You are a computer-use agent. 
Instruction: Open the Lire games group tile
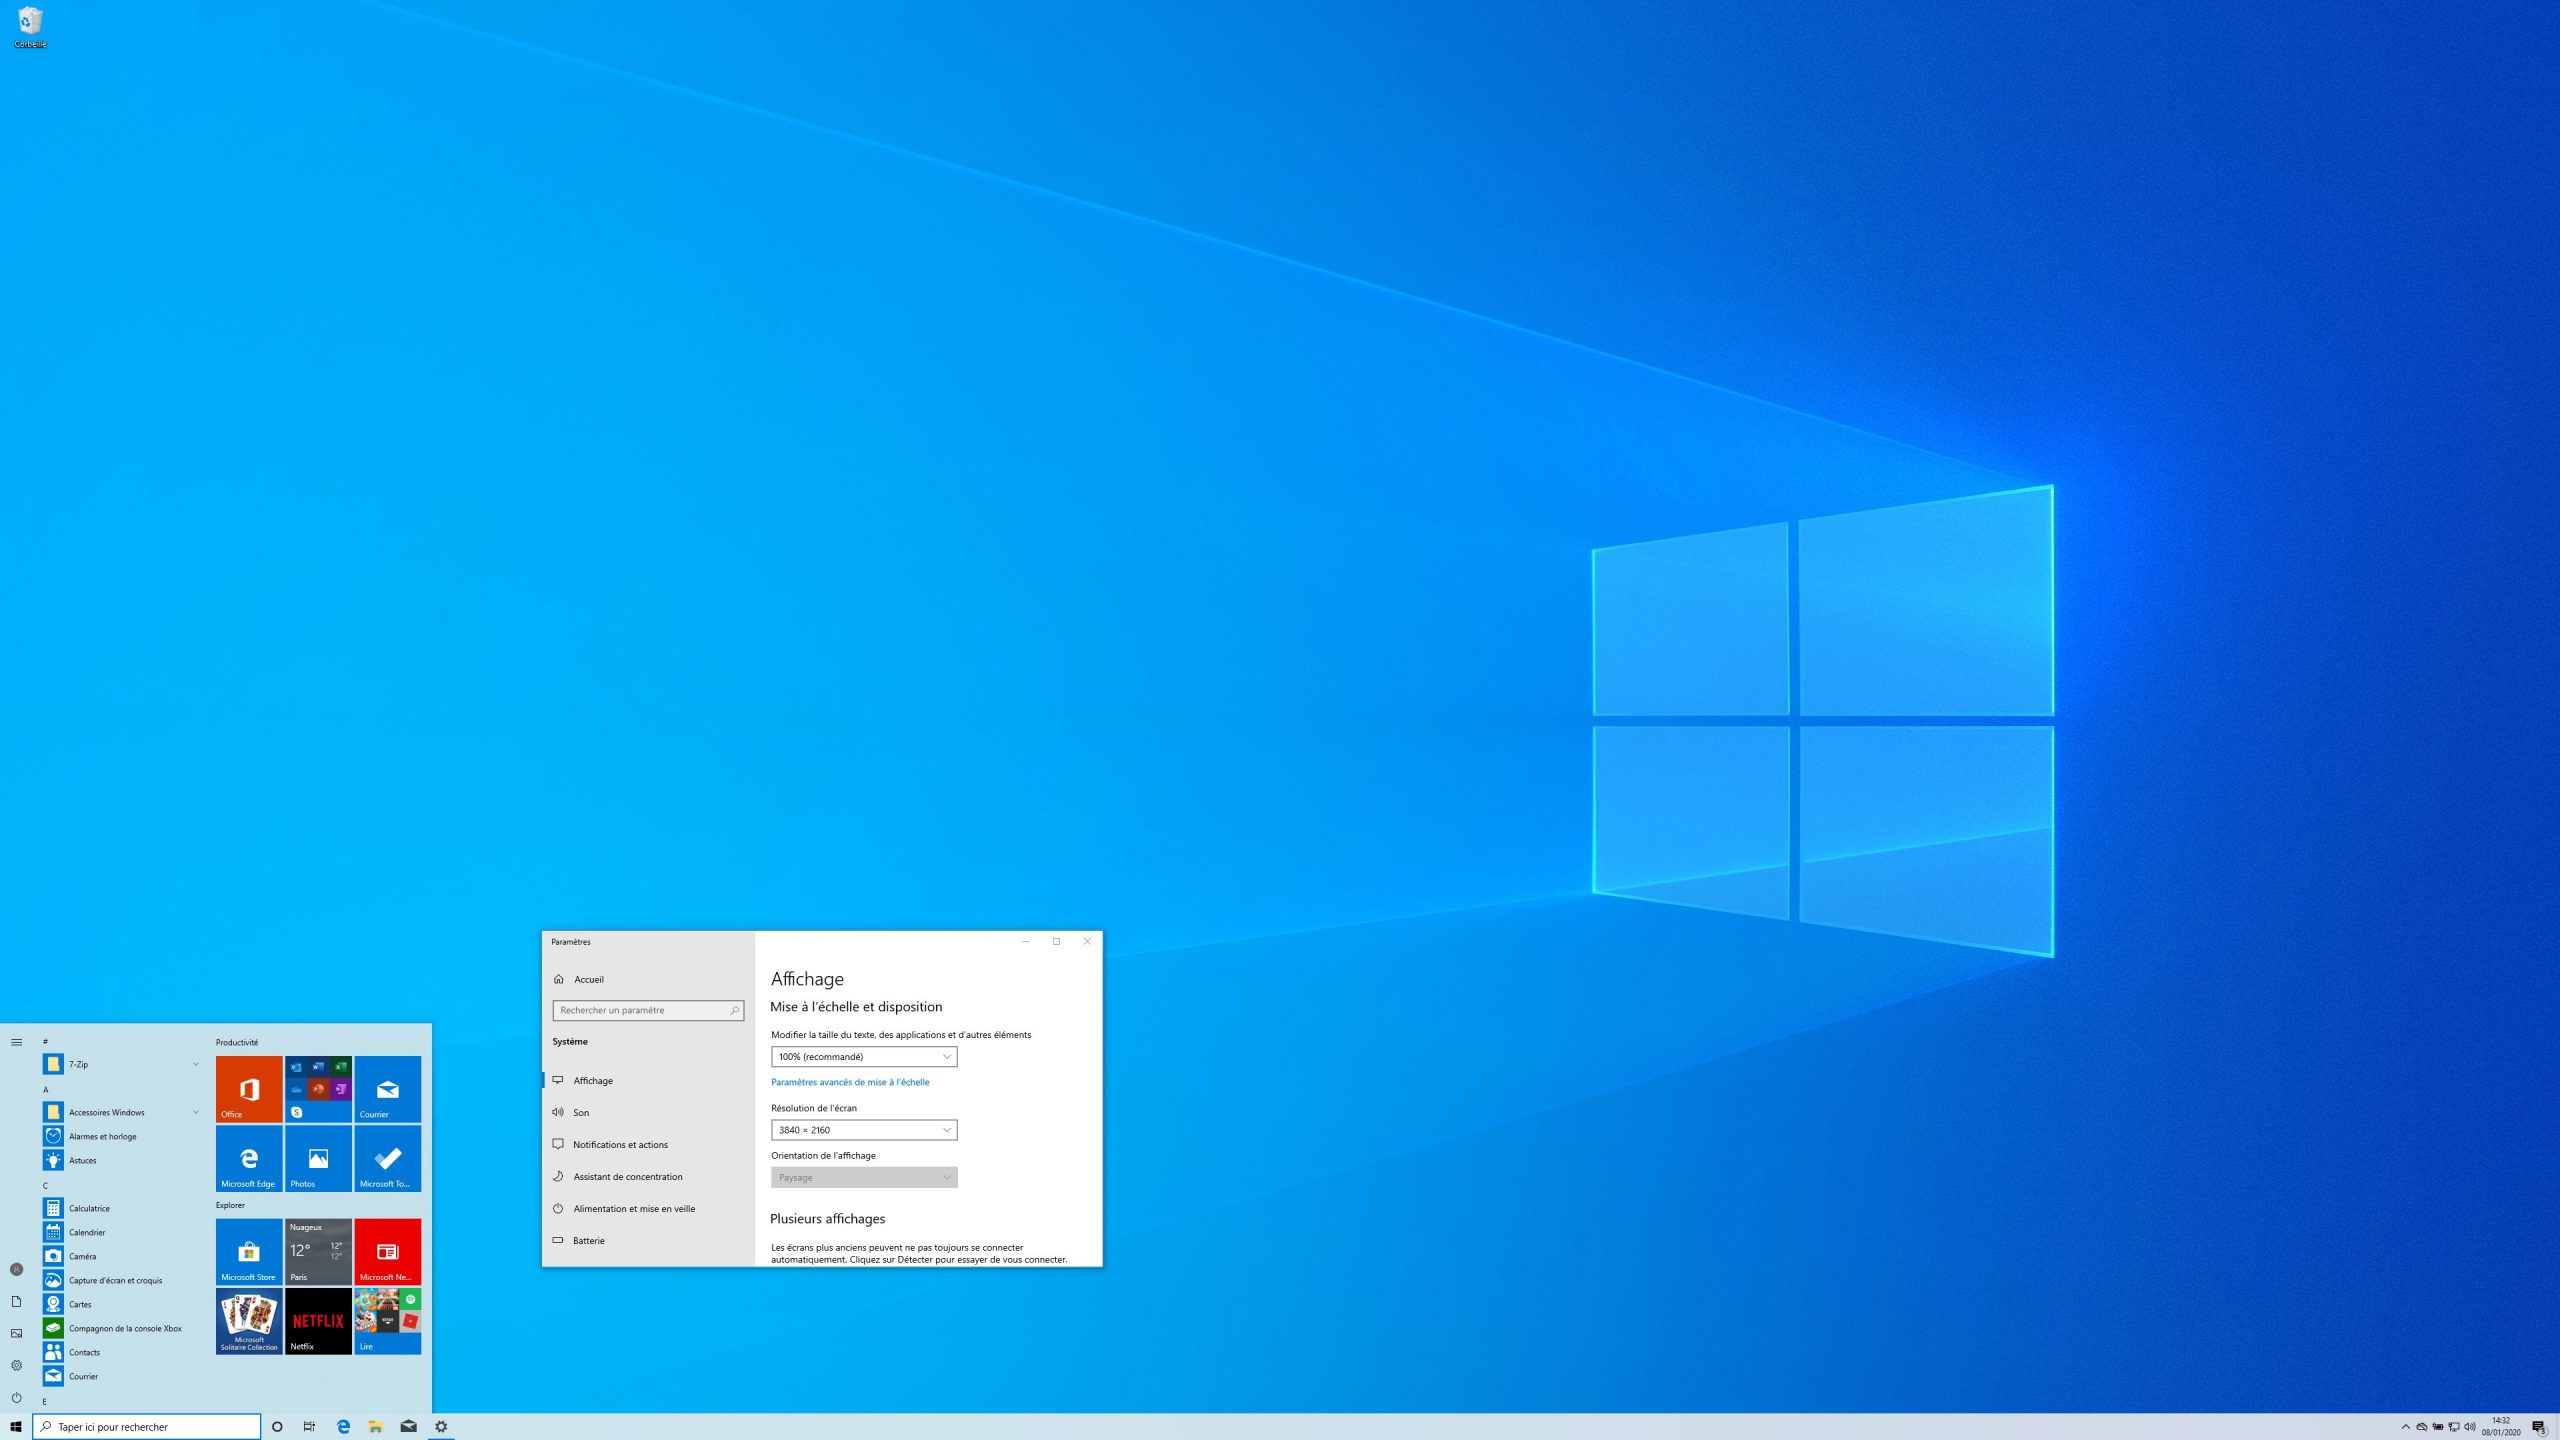tap(387, 1321)
